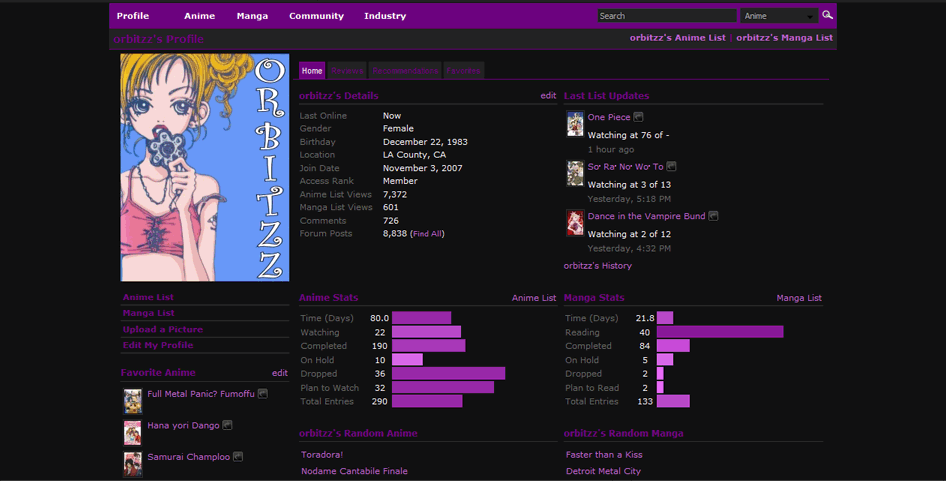The height and width of the screenshot is (481, 946).
Task: Click the manga Time (Days) value 21.8
Action: pos(645,318)
